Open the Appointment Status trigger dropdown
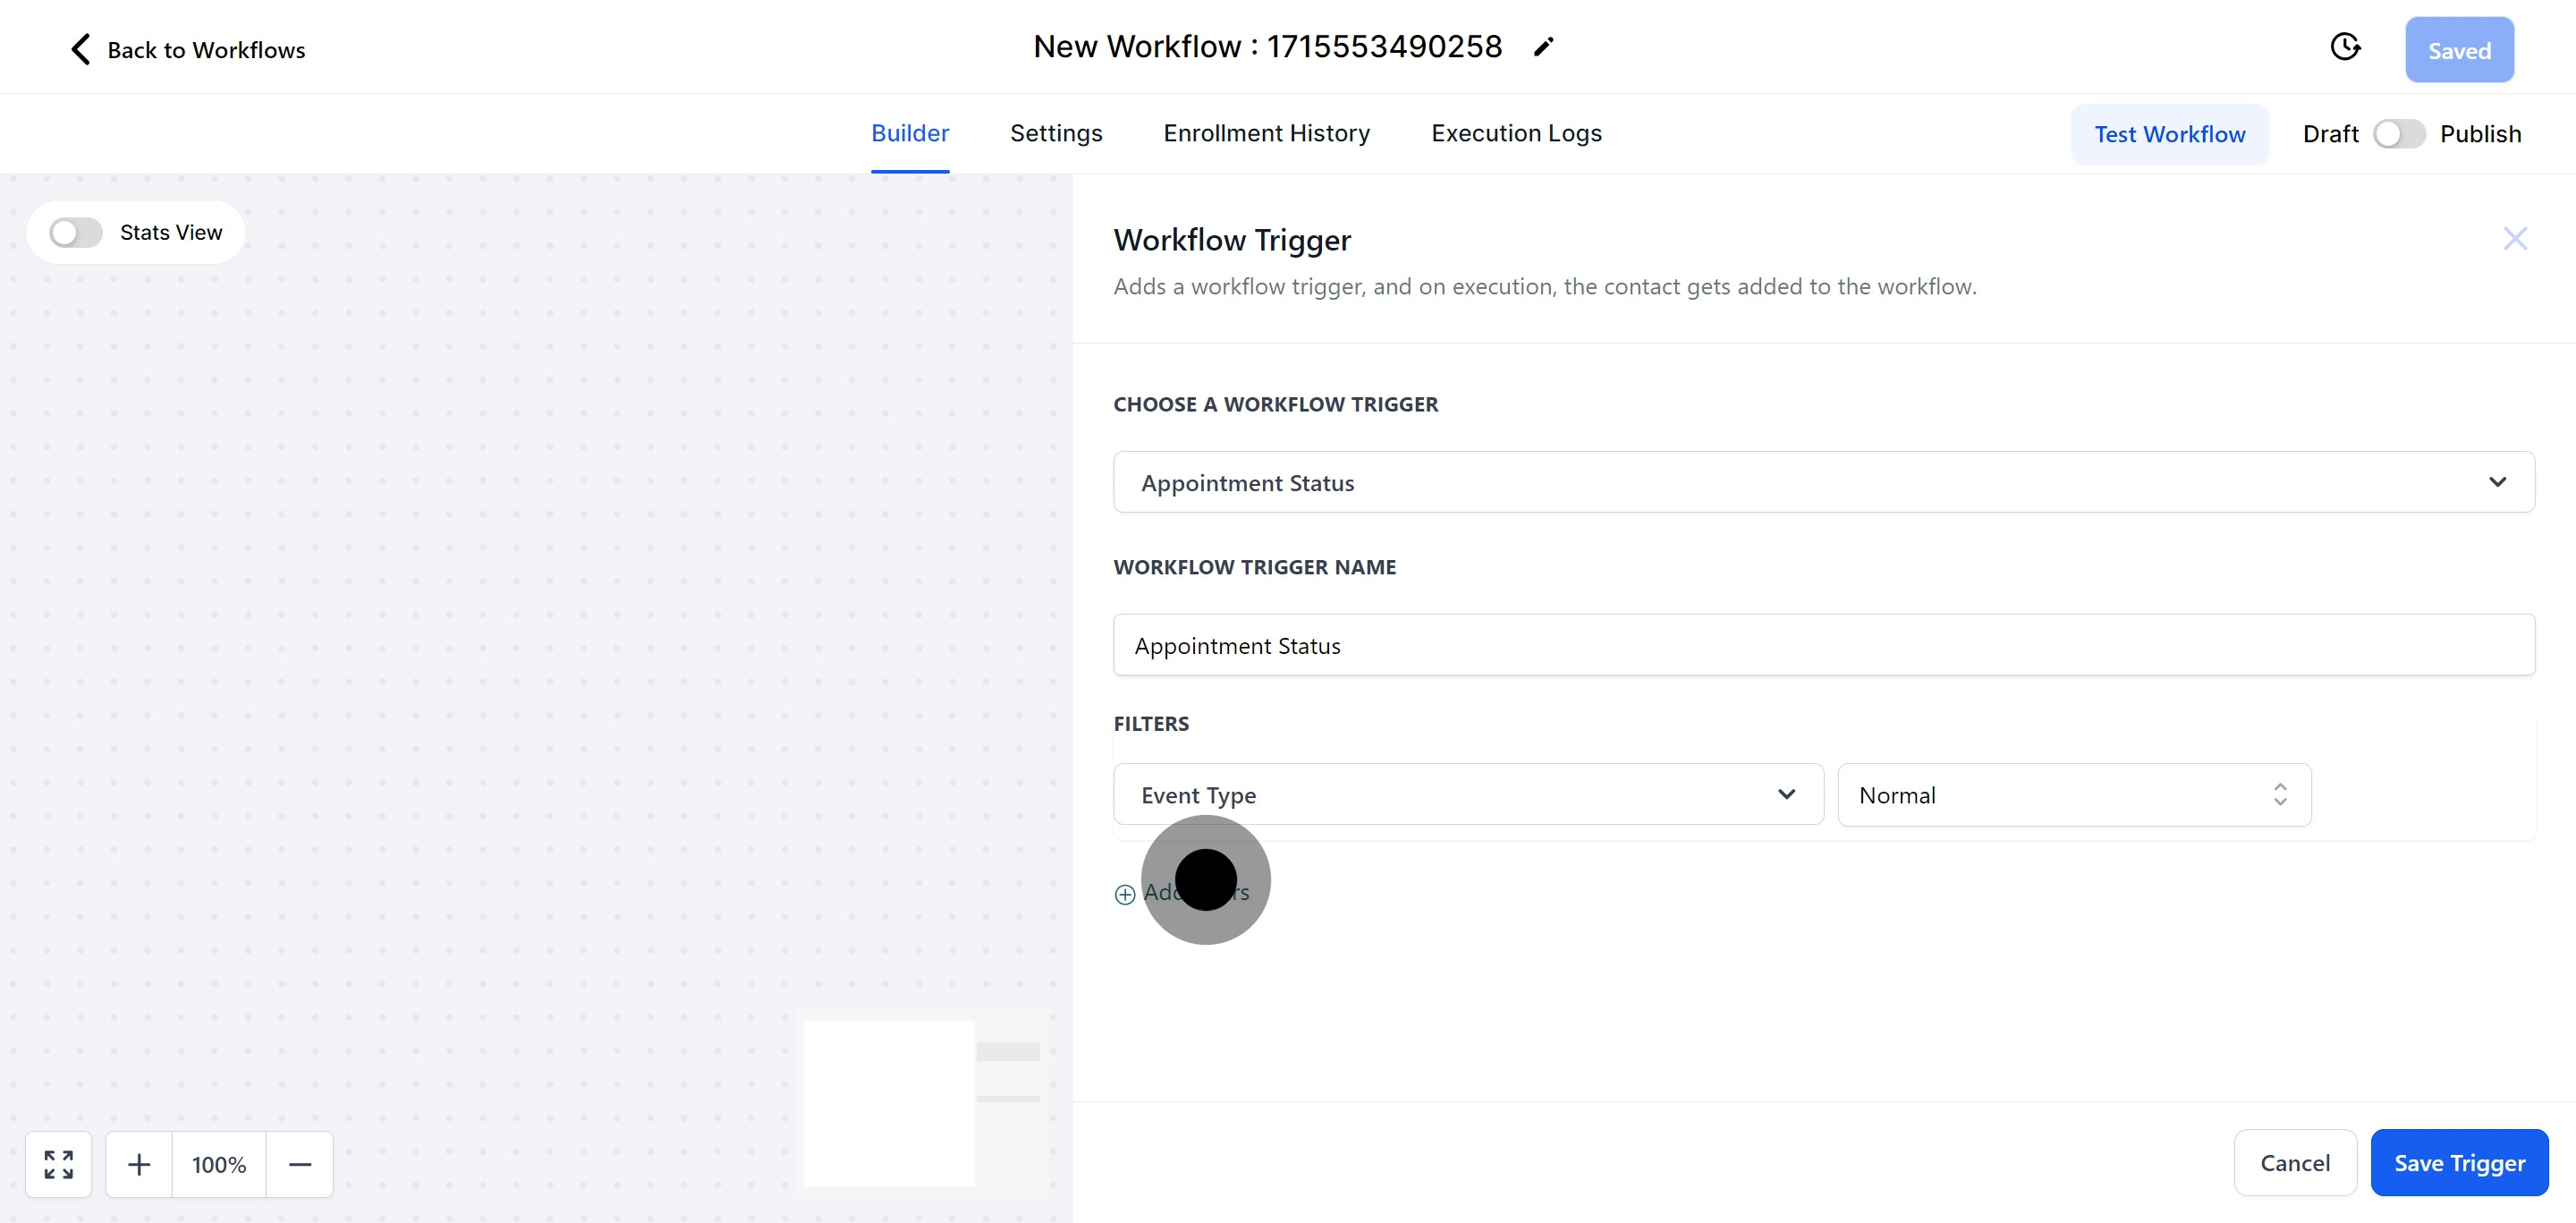 pos(1822,482)
